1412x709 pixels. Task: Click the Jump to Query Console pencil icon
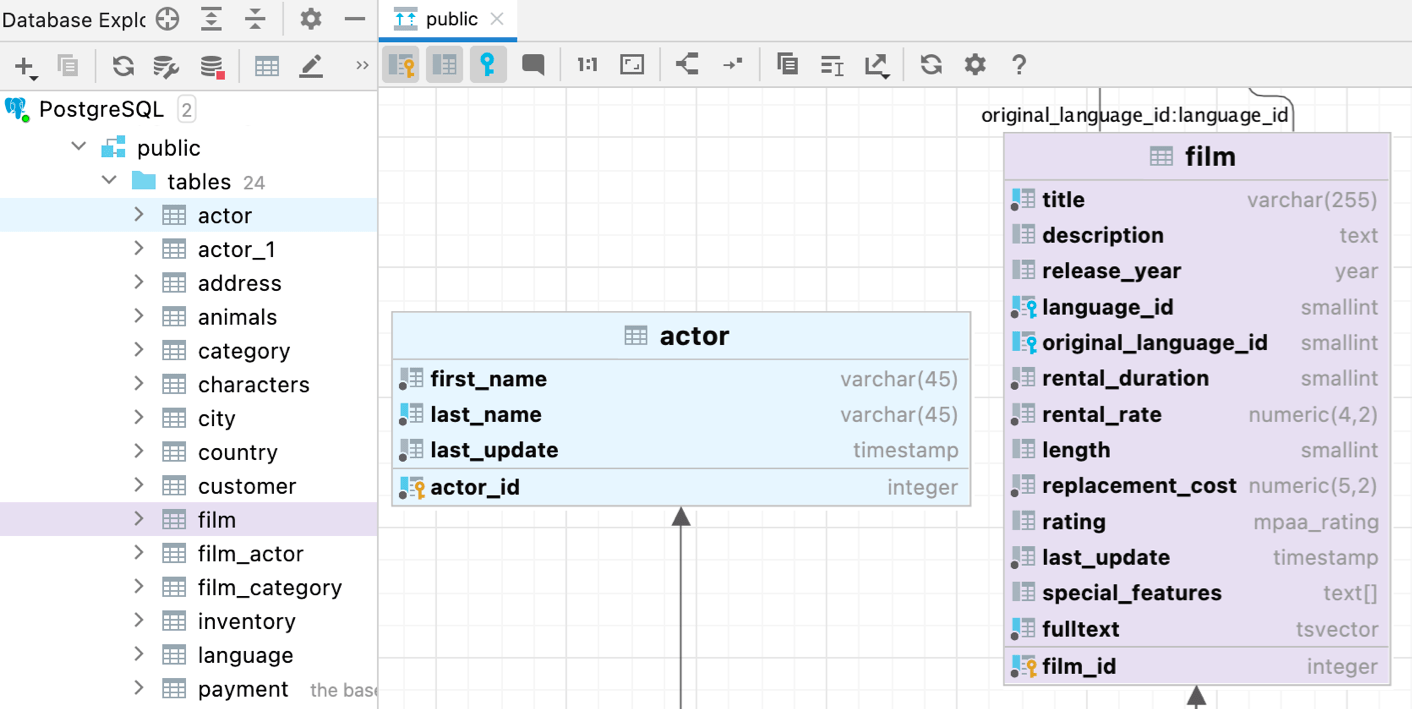pyautogui.click(x=311, y=66)
